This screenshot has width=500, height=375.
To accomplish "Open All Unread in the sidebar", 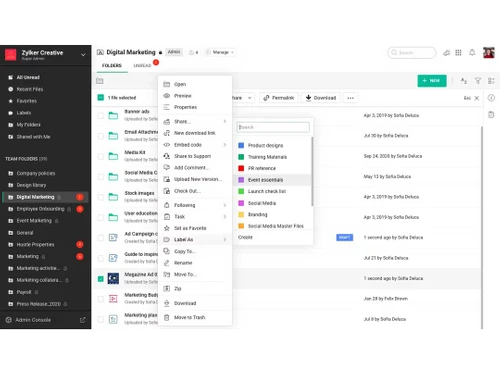I will click(28, 77).
